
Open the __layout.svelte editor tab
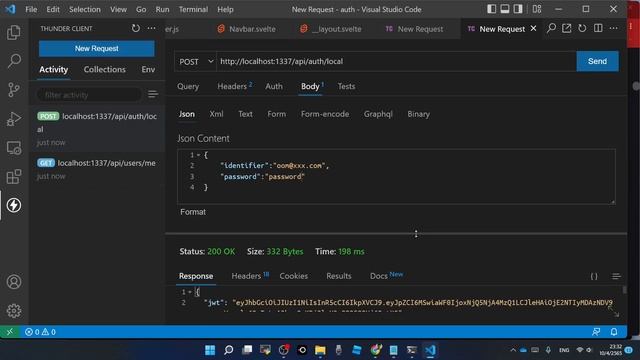pyautogui.click(x=331, y=29)
